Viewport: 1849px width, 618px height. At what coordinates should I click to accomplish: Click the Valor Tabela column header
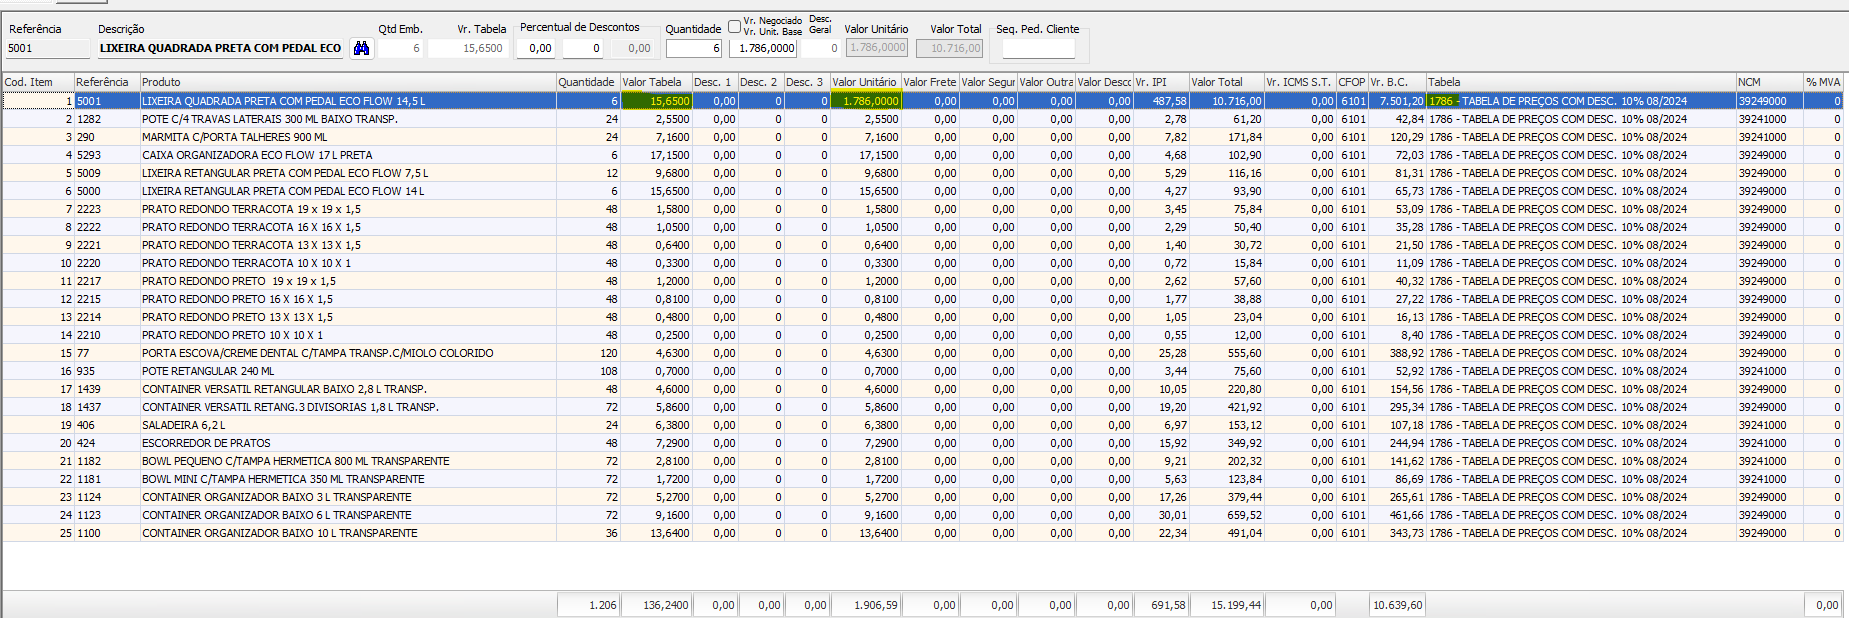pyautogui.click(x=654, y=82)
